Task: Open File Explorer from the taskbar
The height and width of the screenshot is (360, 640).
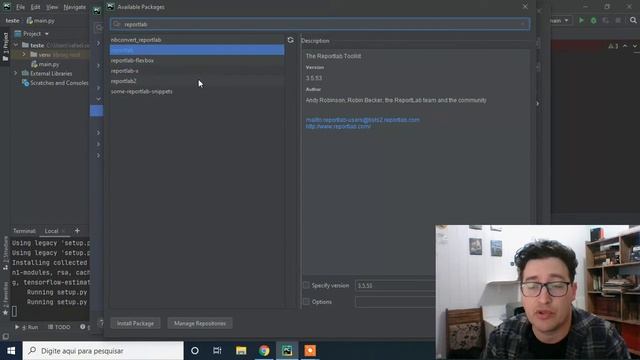Action: click(x=241, y=351)
